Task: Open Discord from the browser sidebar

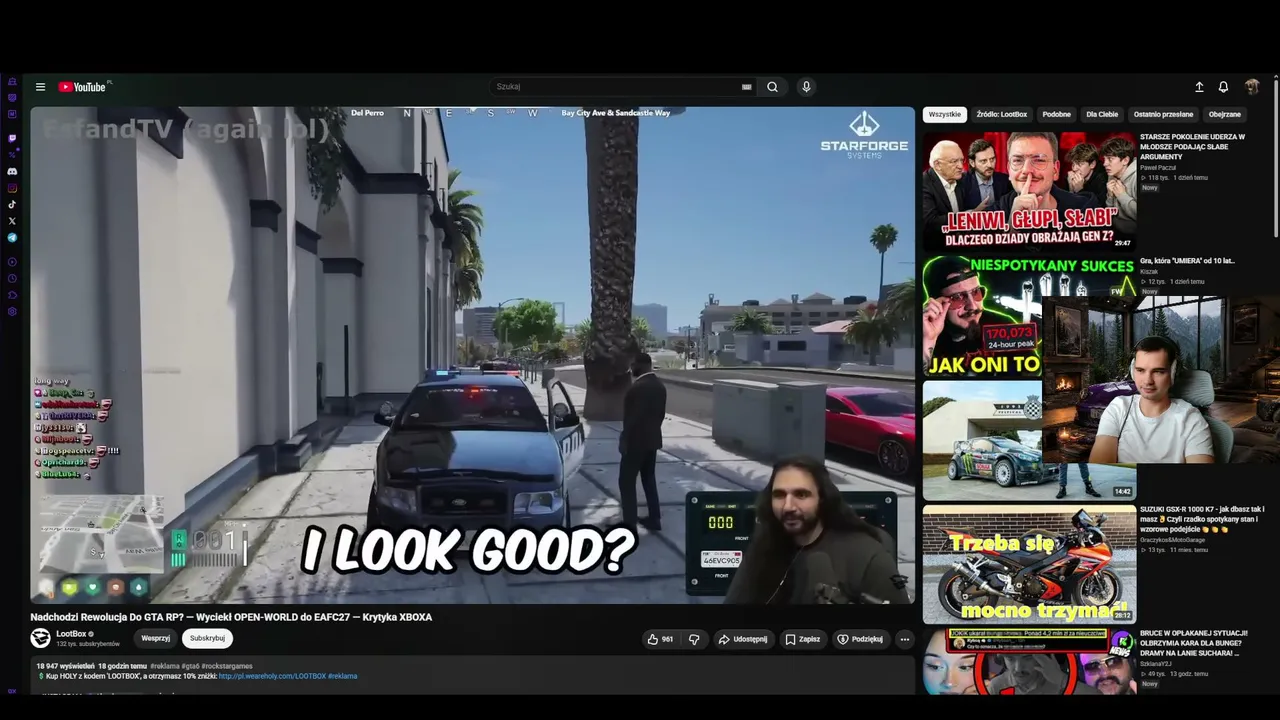Action: click(12, 171)
